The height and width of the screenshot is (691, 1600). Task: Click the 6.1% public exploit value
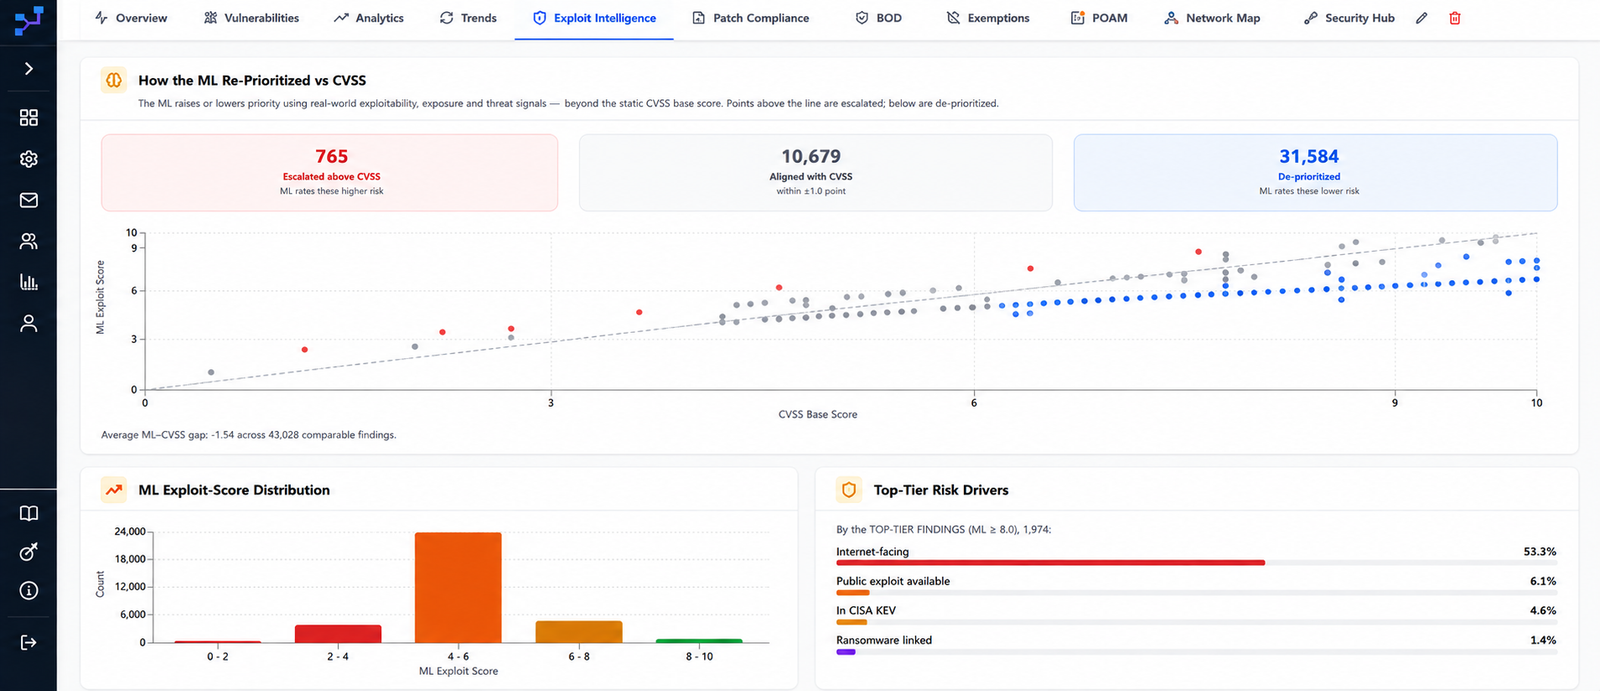[1543, 581]
